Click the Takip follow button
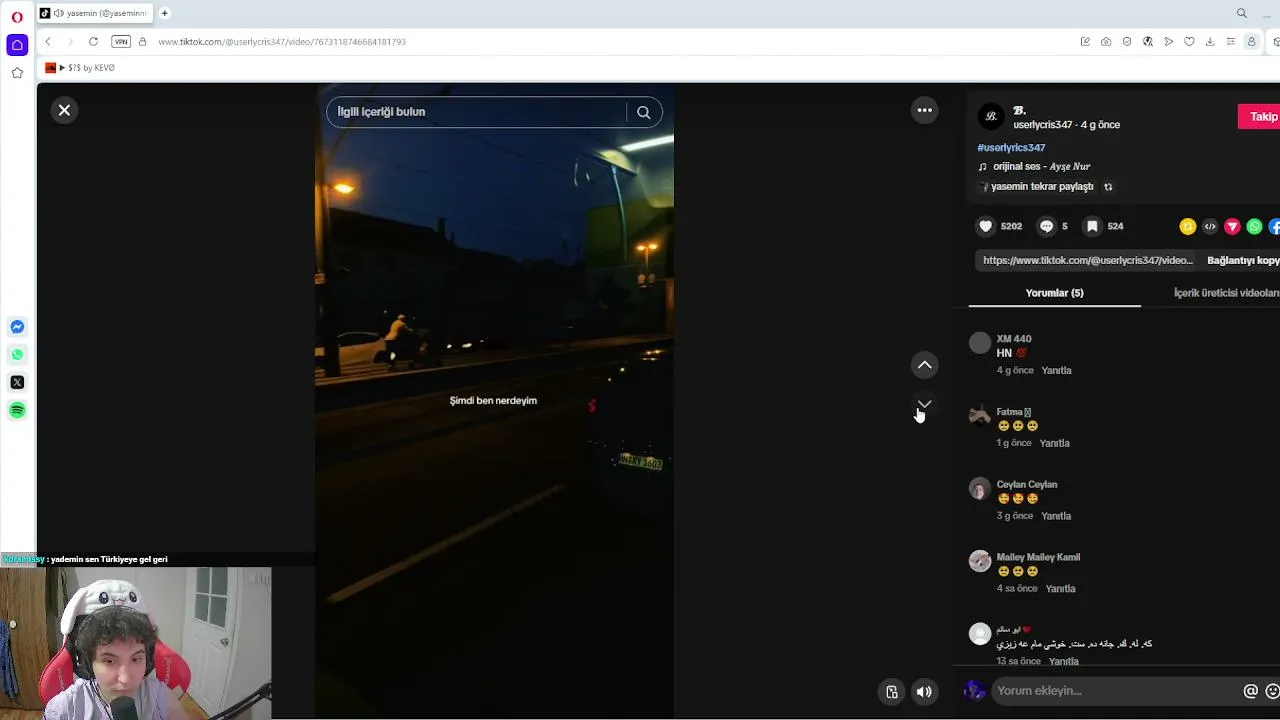Image resolution: width=1280 pixels, height=720 pixels. click(x=1260, y=117)
